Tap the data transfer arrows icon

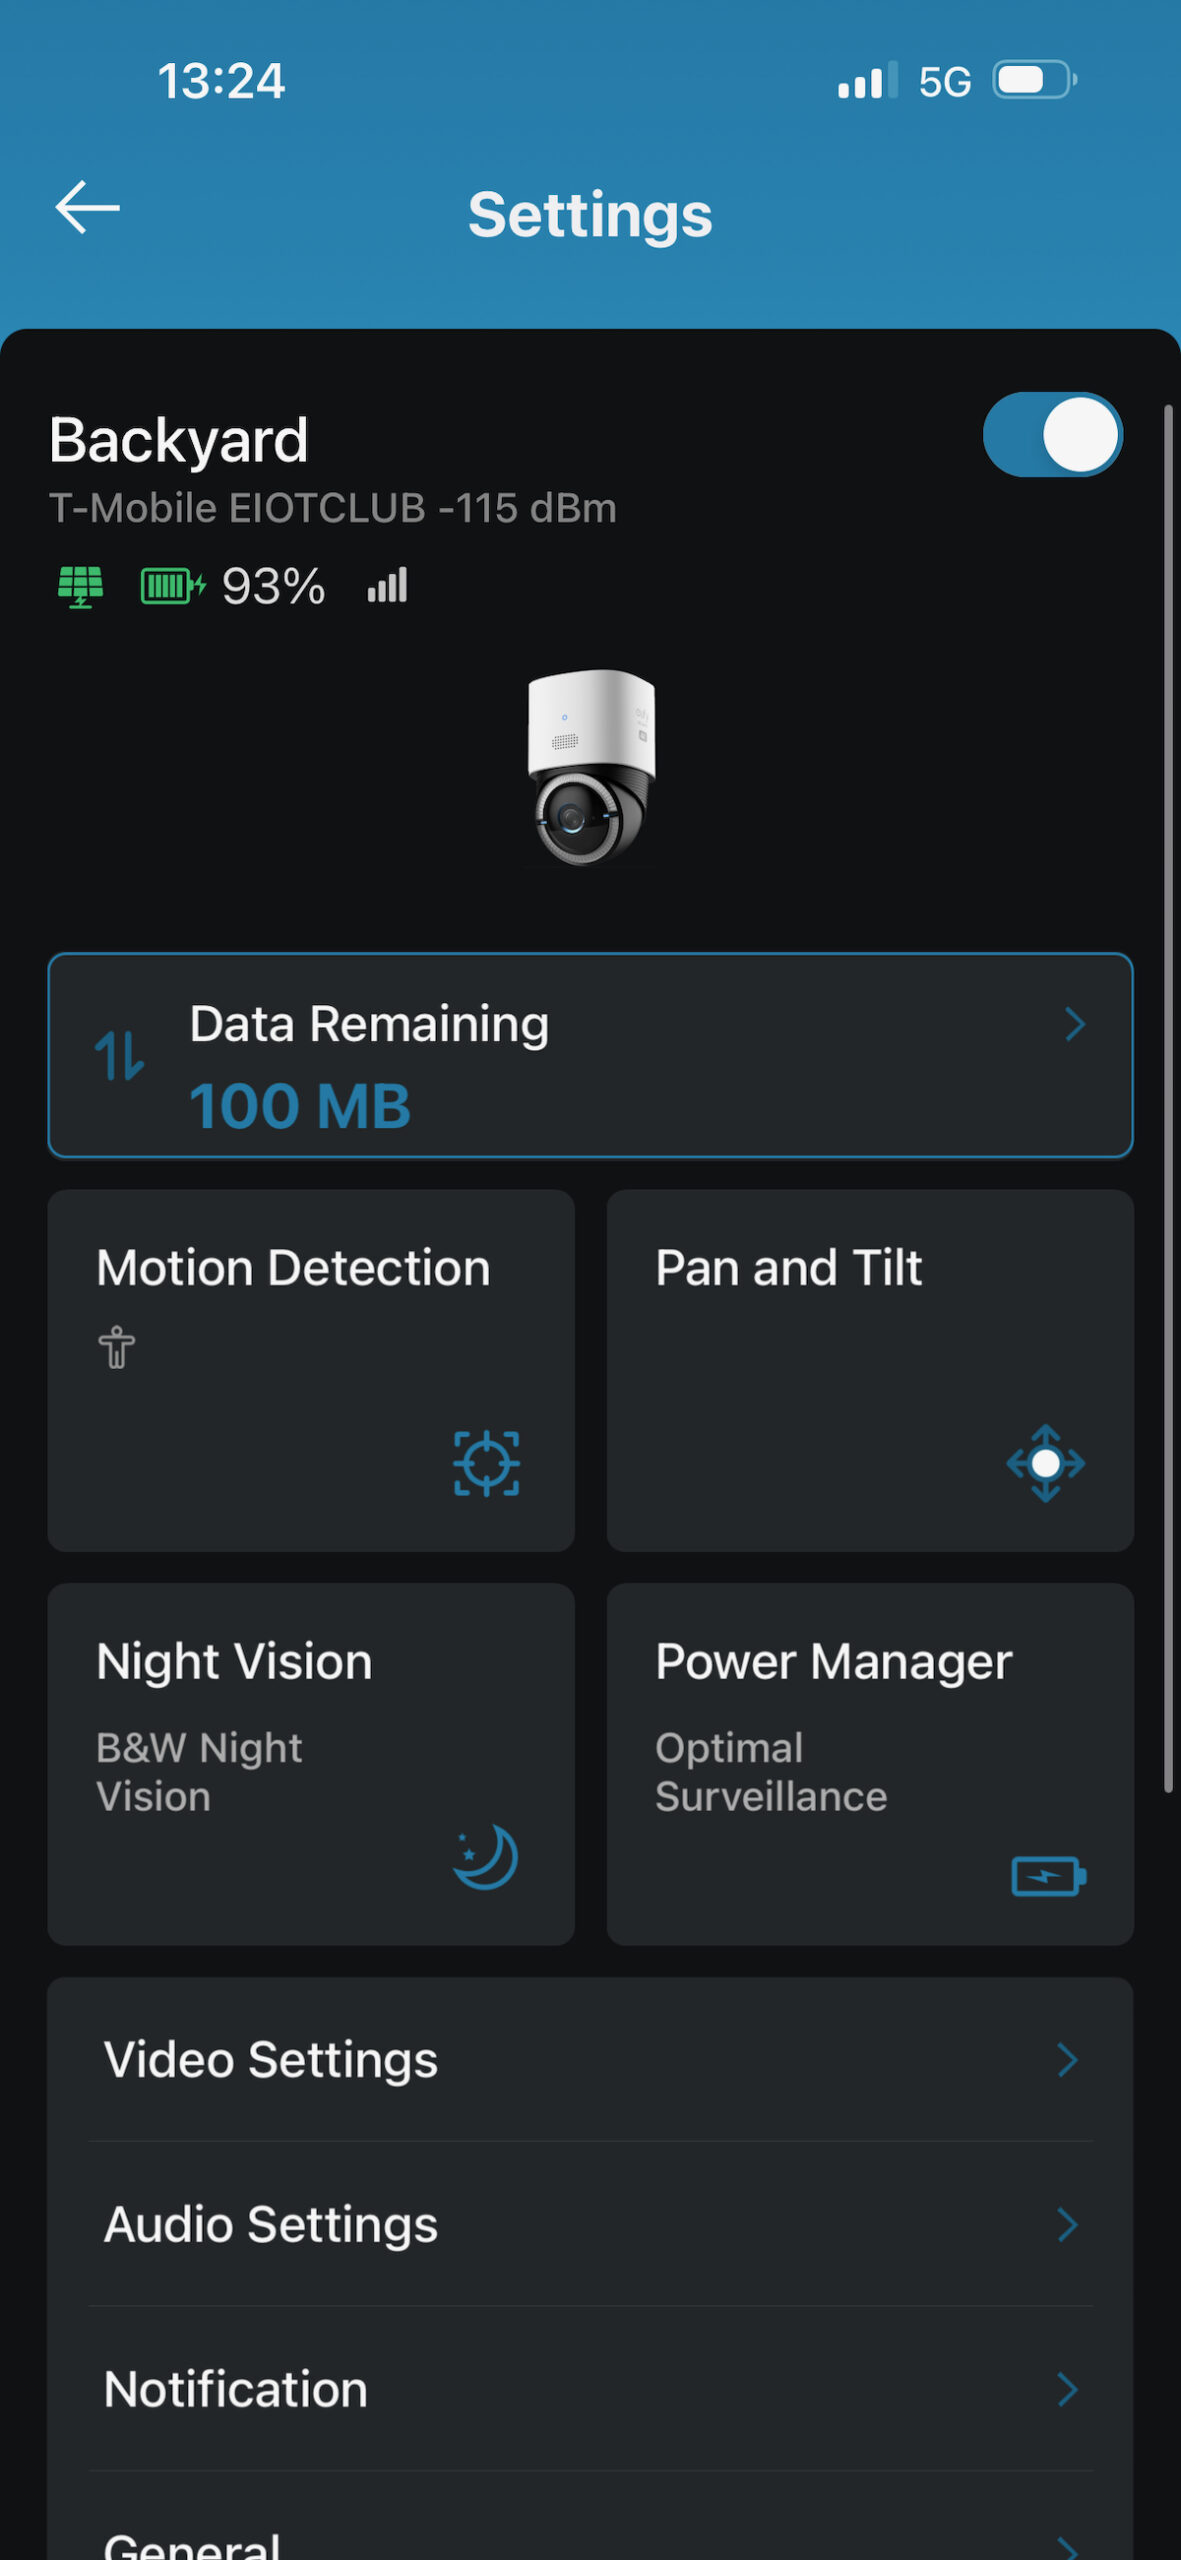120,1056
